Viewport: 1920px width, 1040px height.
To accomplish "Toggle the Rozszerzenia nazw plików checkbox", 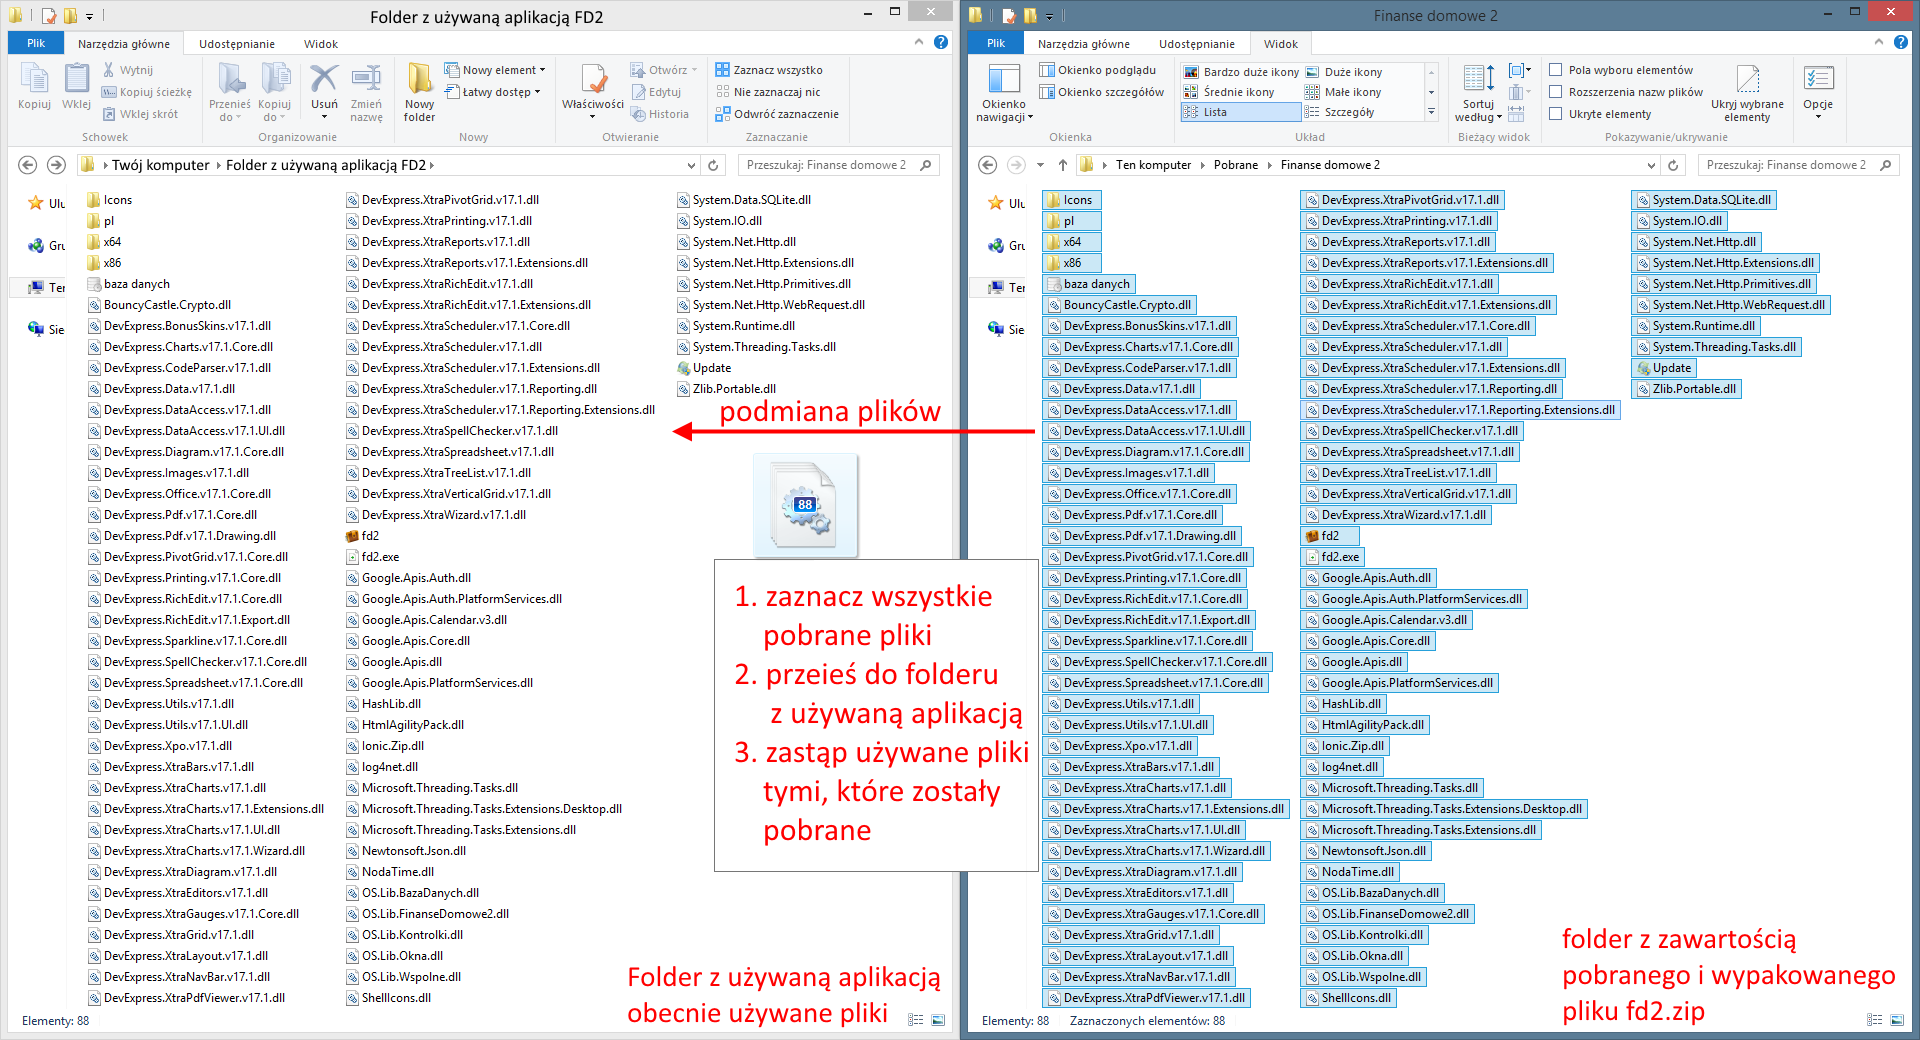I will click(x=1556, y=92).
